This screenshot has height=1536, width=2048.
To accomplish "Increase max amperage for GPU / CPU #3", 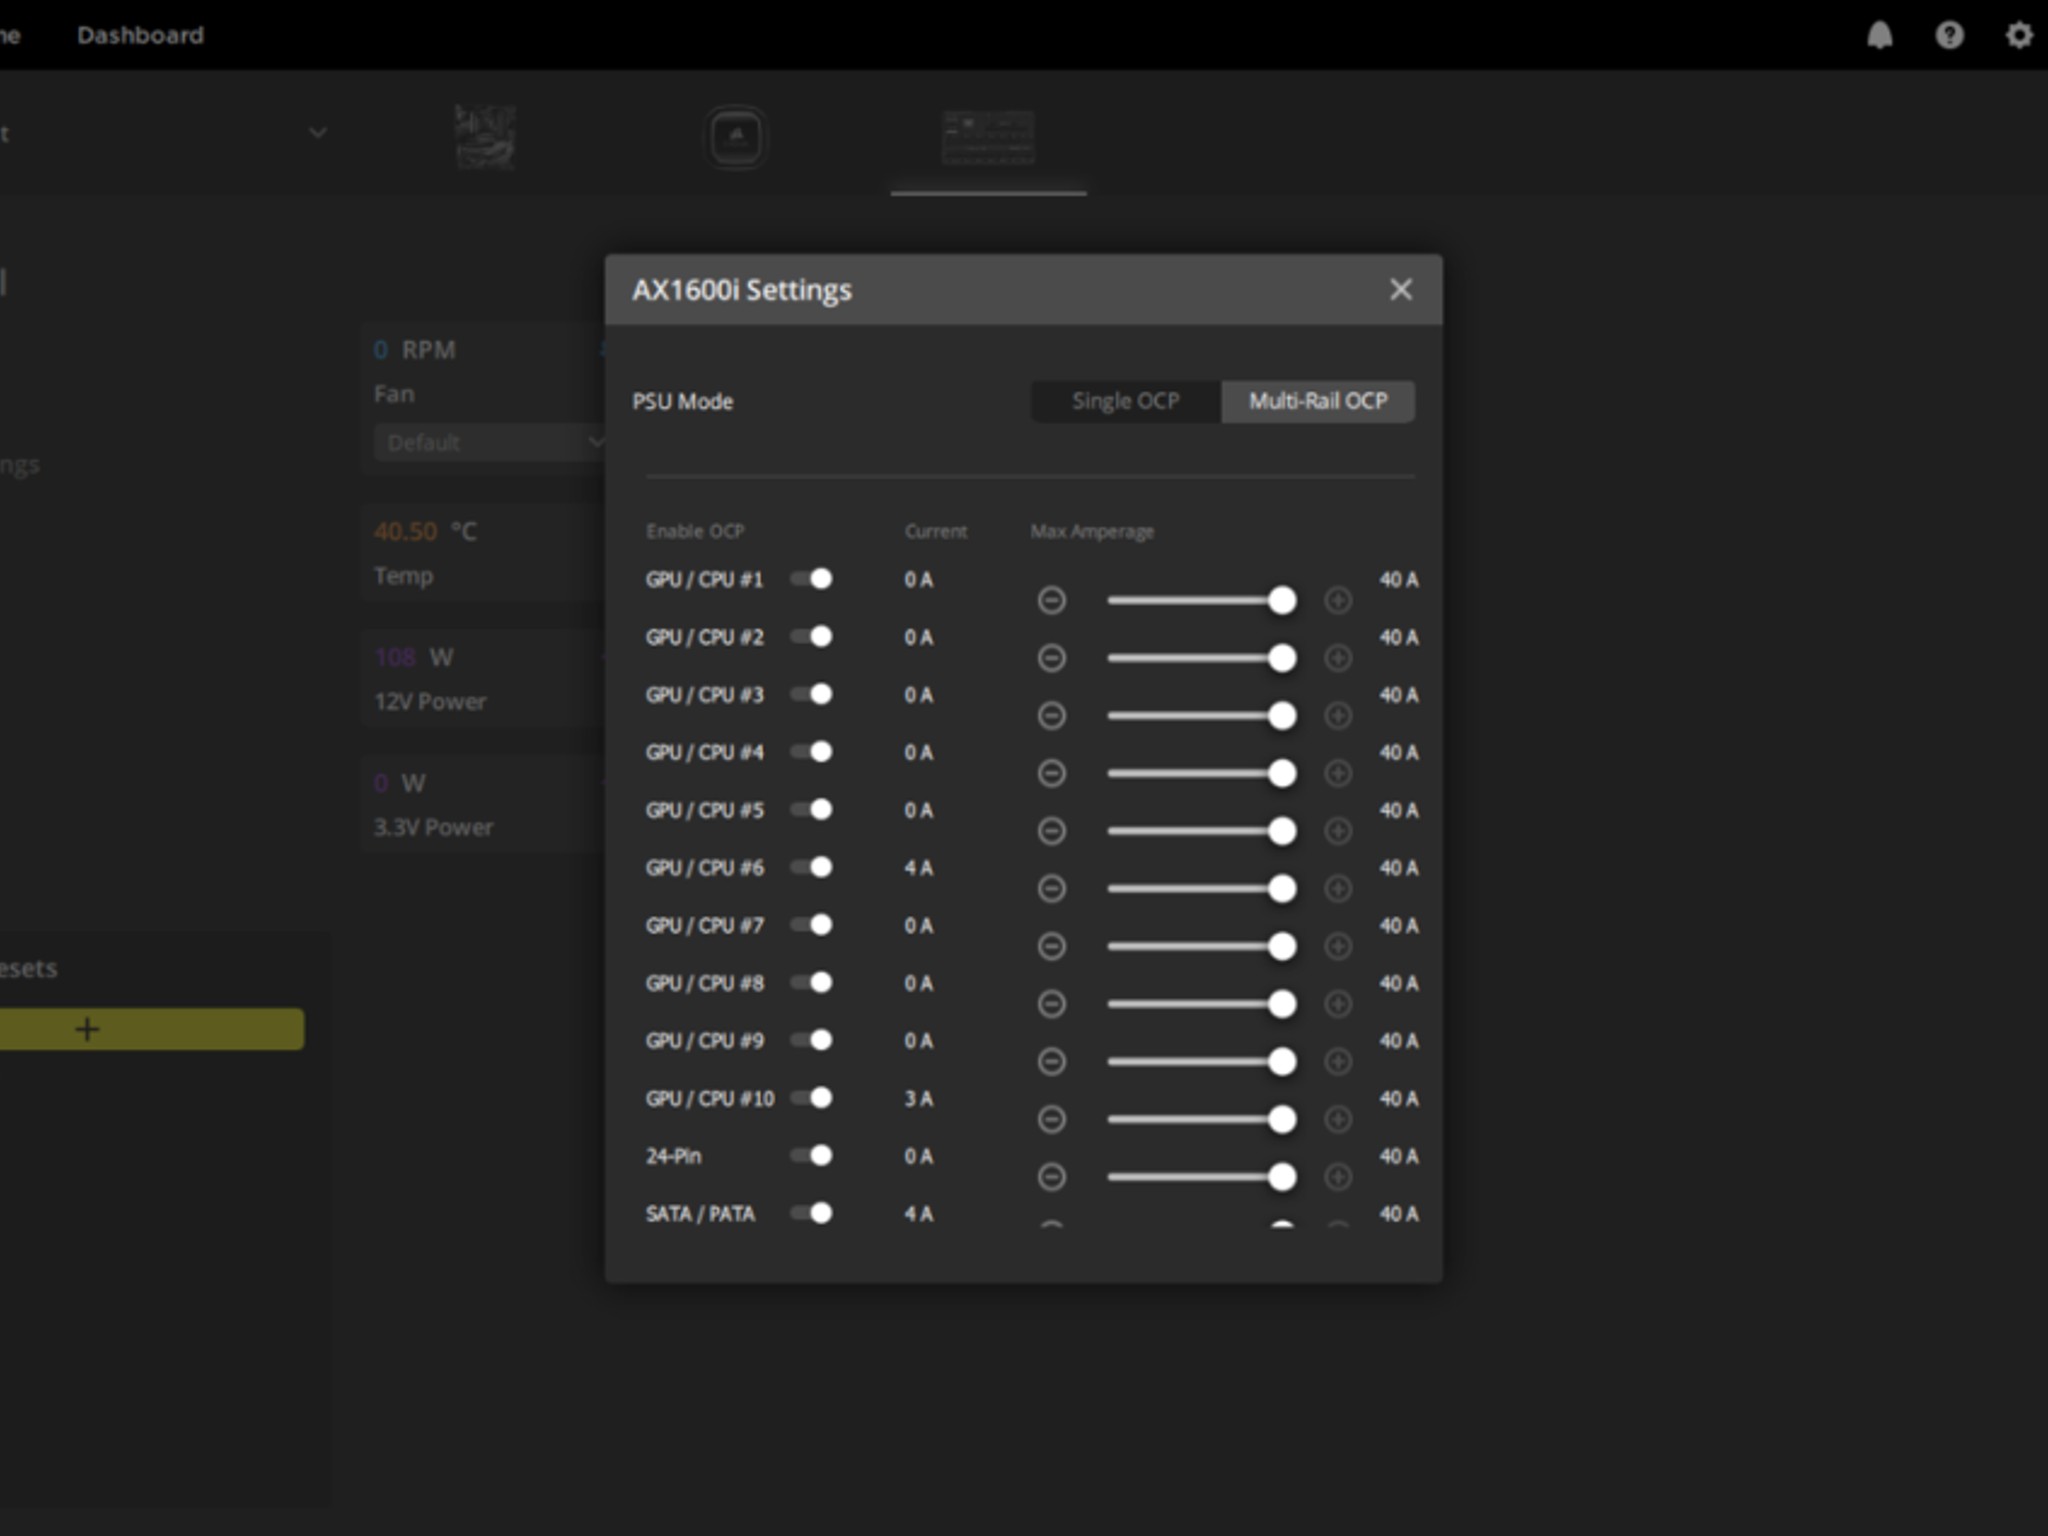I will tap(1338, 716).
